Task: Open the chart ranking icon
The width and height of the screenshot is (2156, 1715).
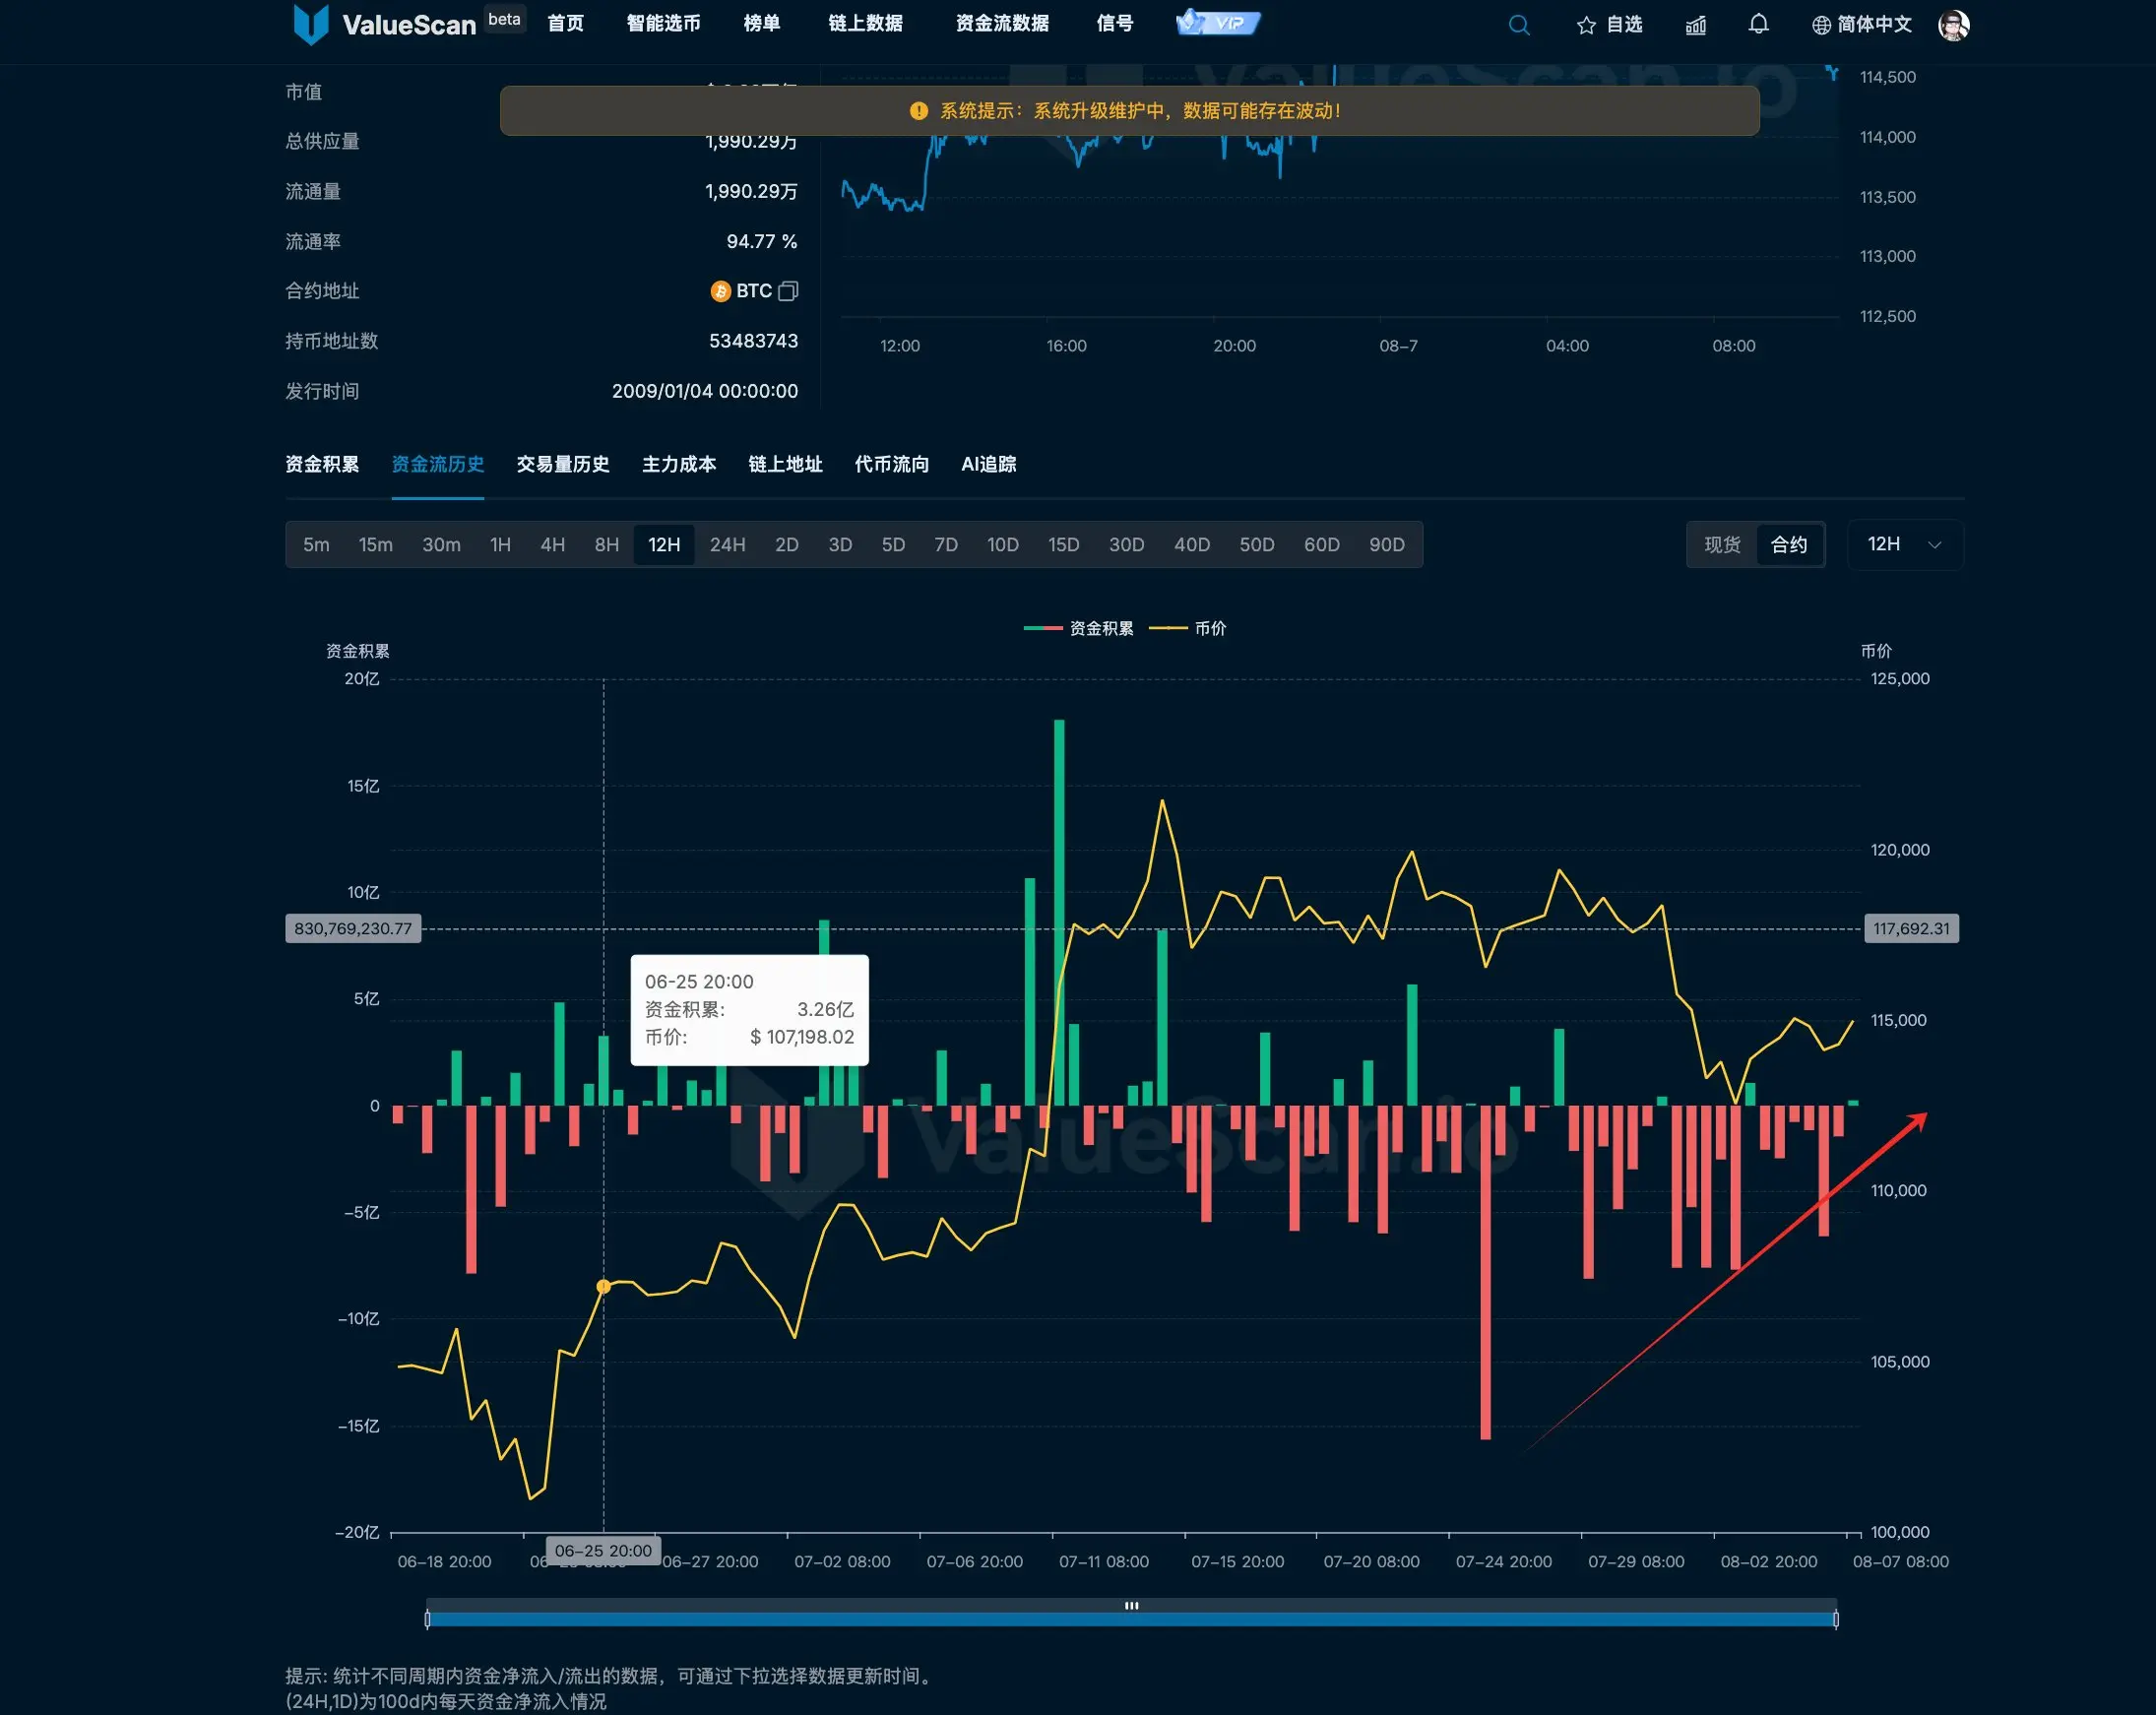Action: [x=1695, y=25]
